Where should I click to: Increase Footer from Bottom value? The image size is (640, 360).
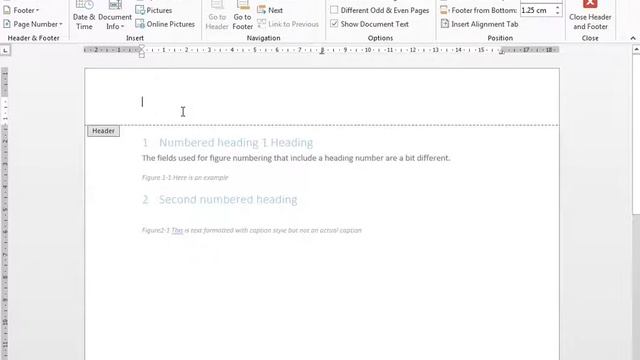pyautogui.click(x=558, y=7)
